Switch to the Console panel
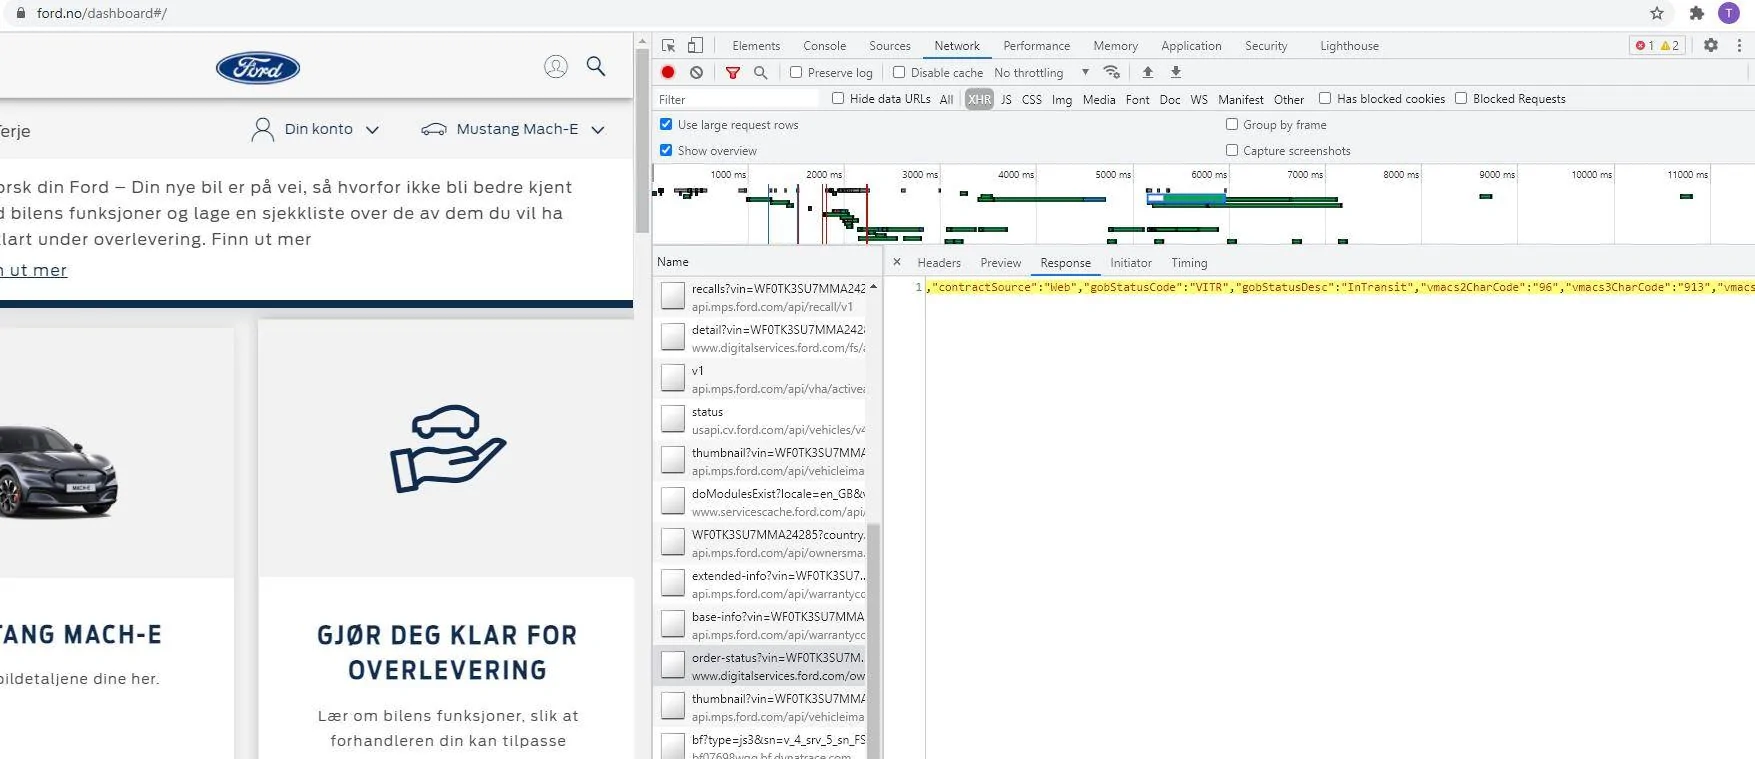This screenshot has width=1755, height=759. (x=824, y=45)
